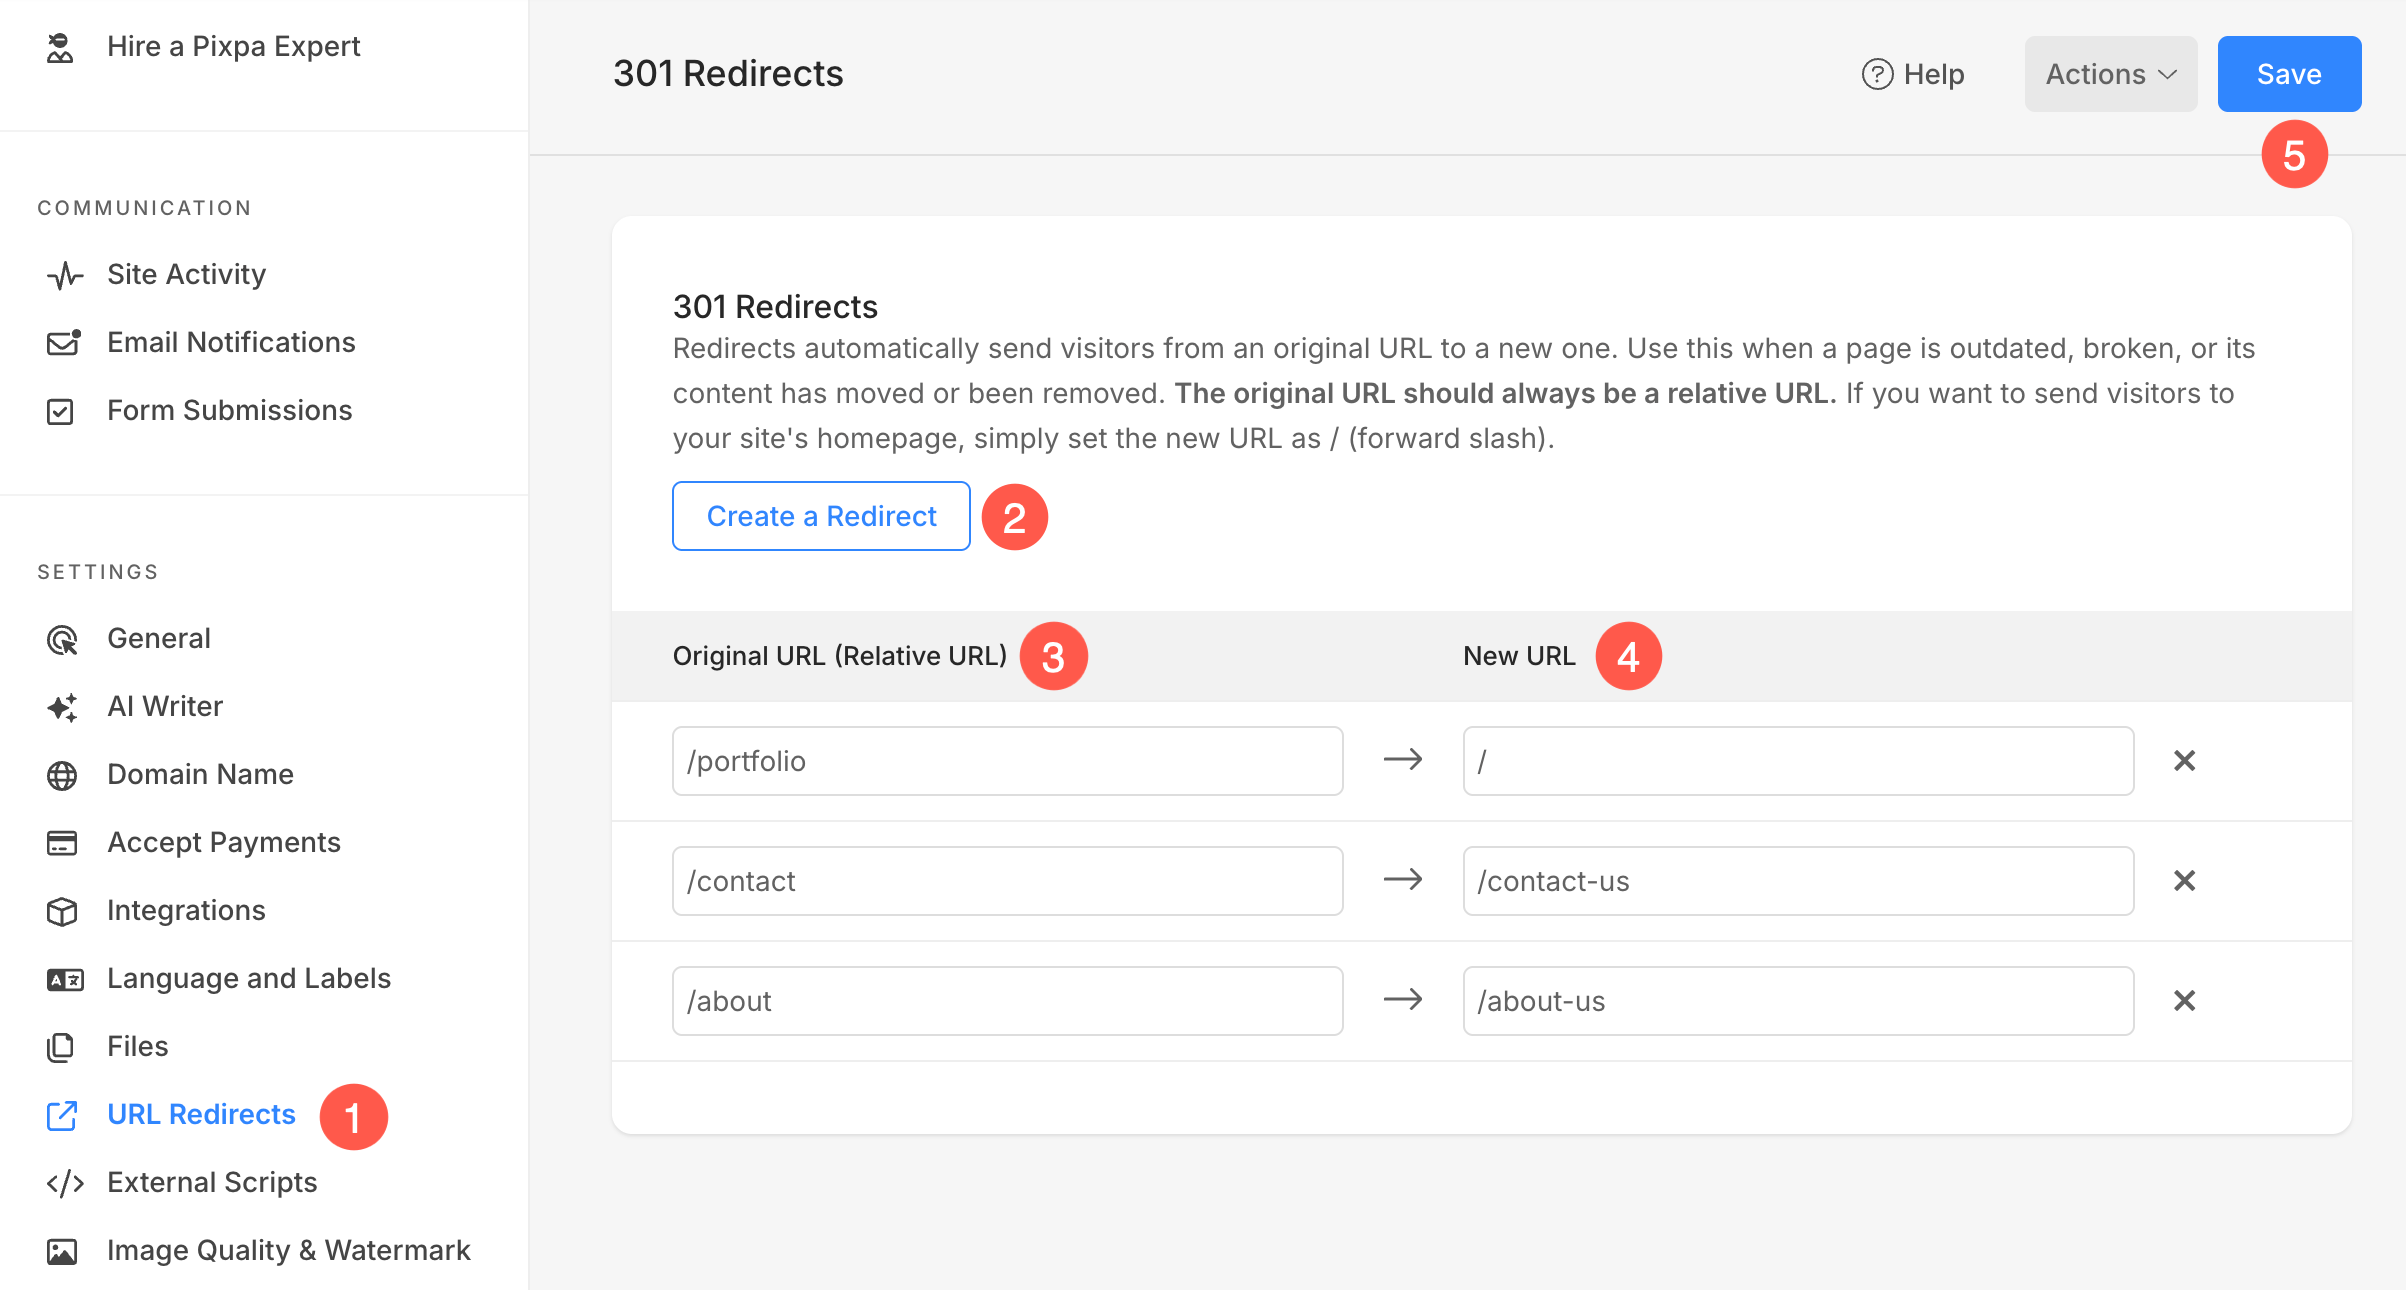Screen dimensions: 2406x1290
Task: Click the Hire a Pixpa Expert link
Action: (233, 46)
